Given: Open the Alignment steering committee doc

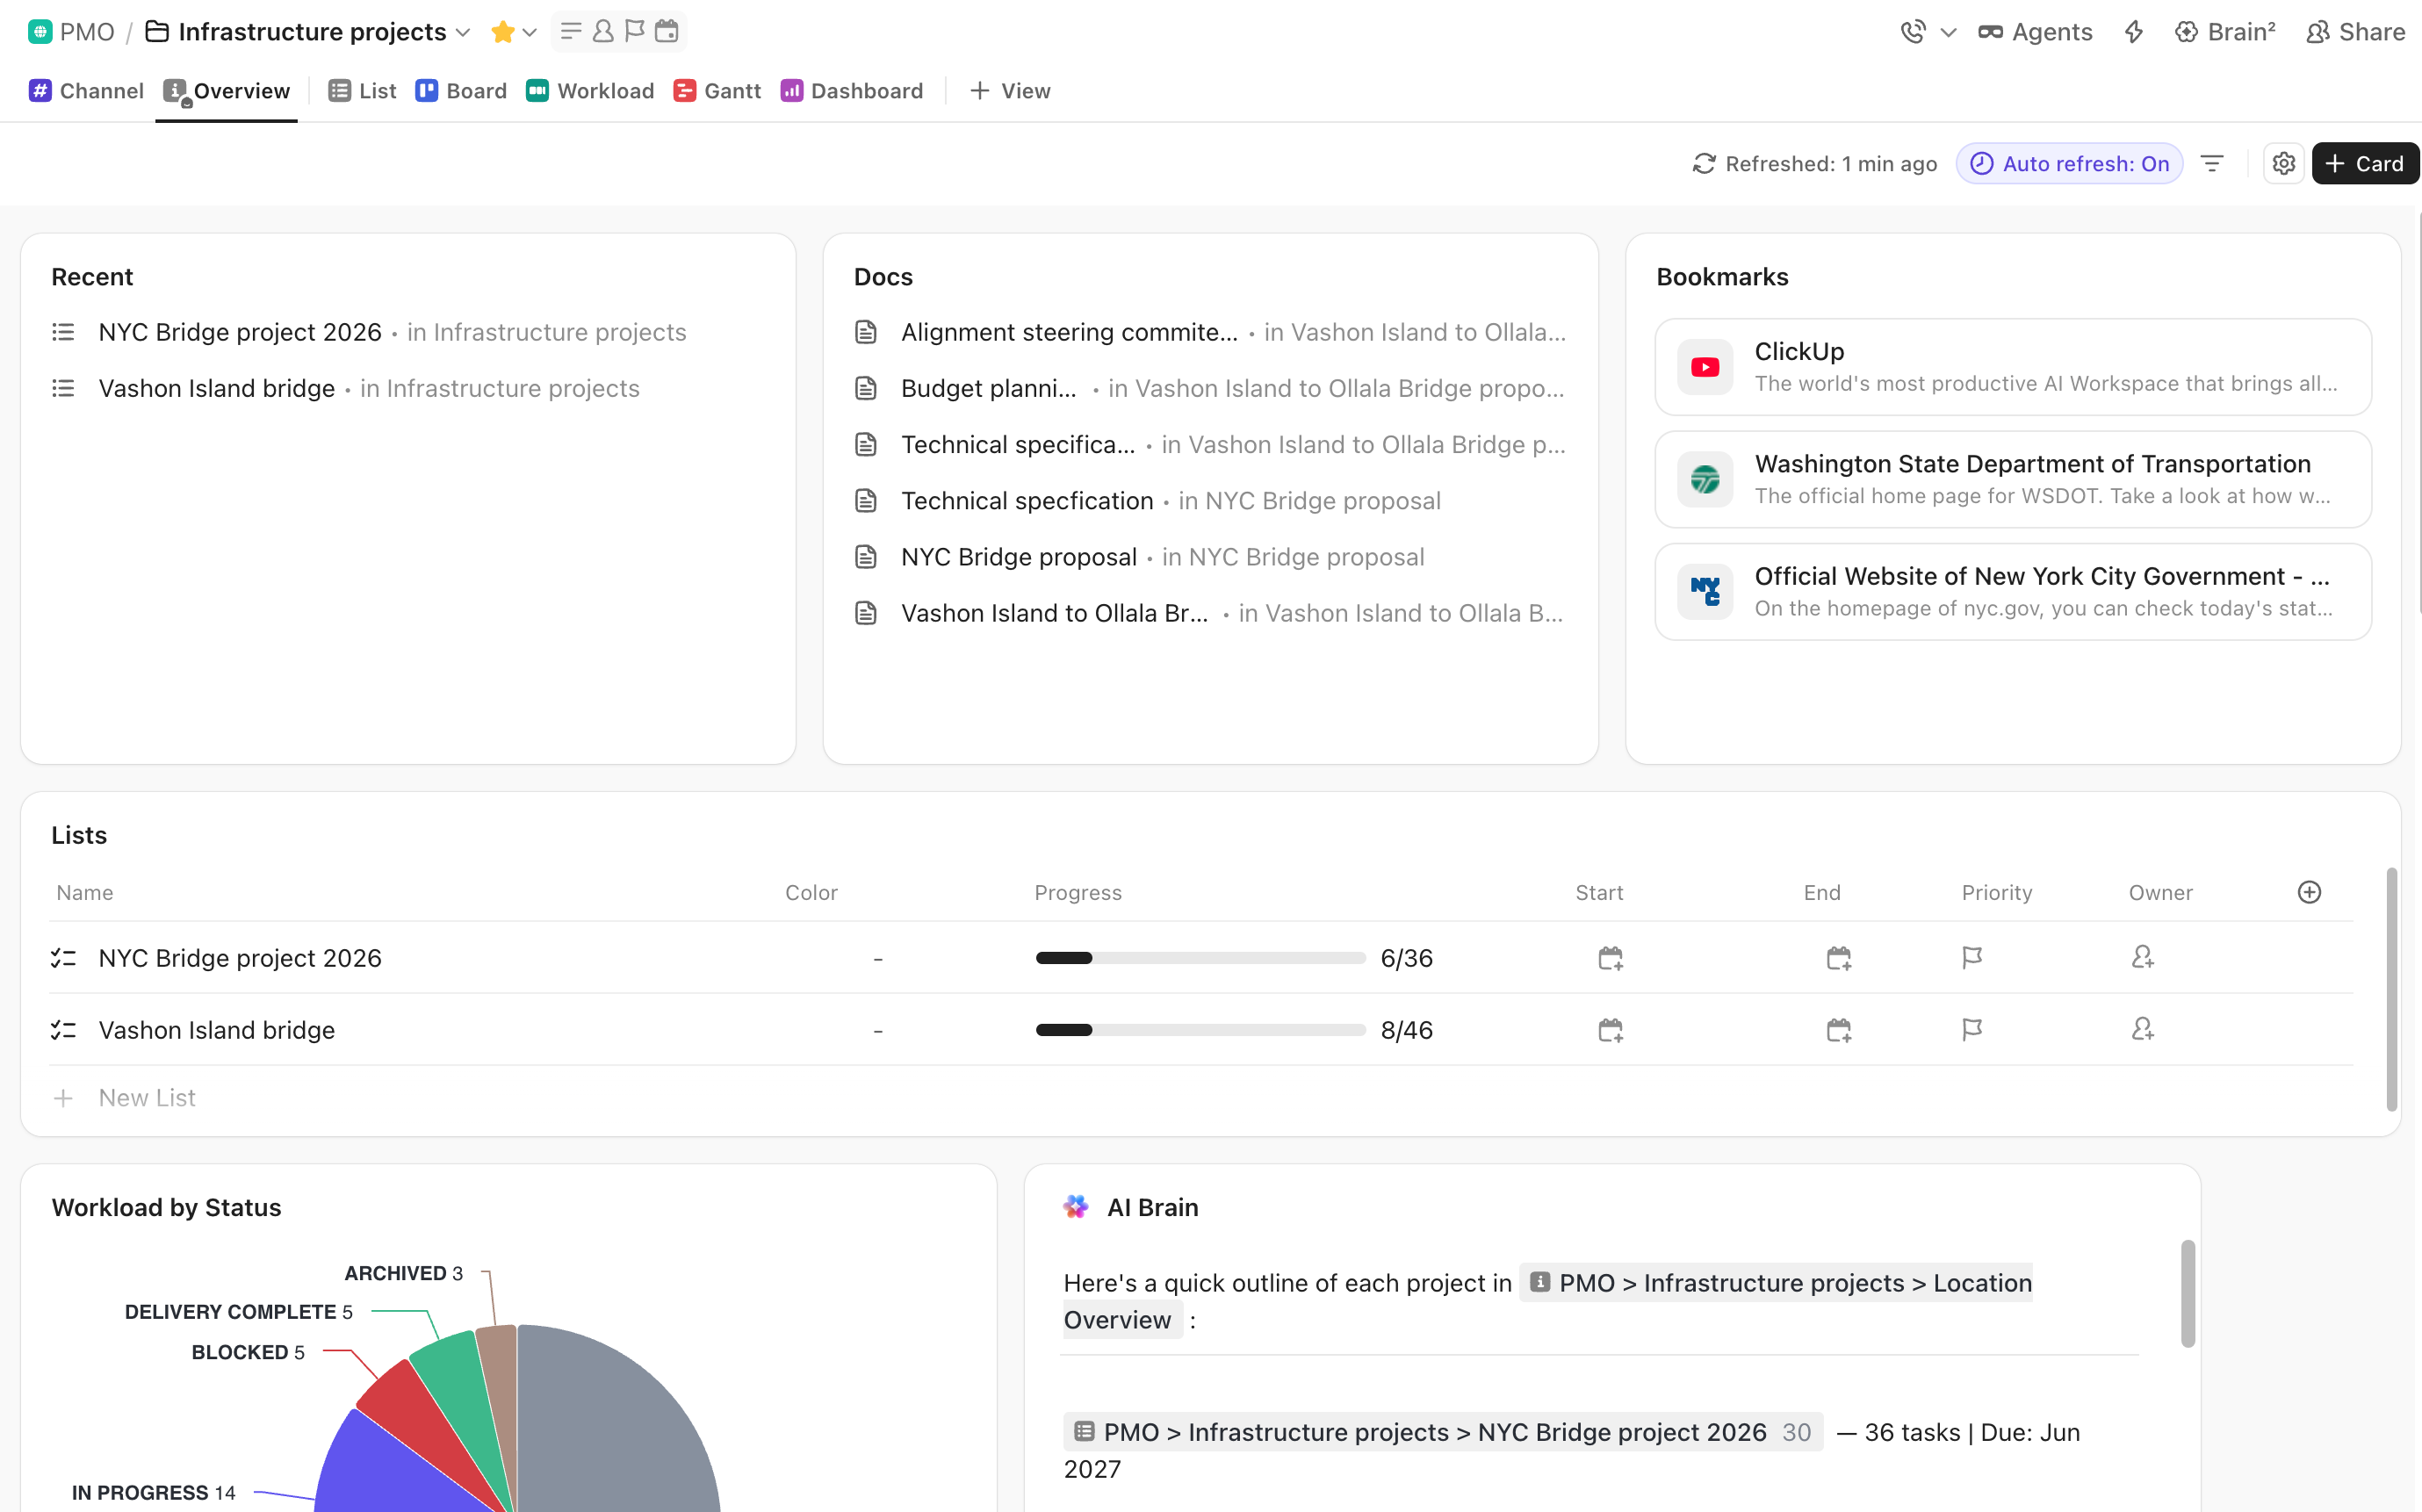Looking at the screenshot, I should point(1069,332).
